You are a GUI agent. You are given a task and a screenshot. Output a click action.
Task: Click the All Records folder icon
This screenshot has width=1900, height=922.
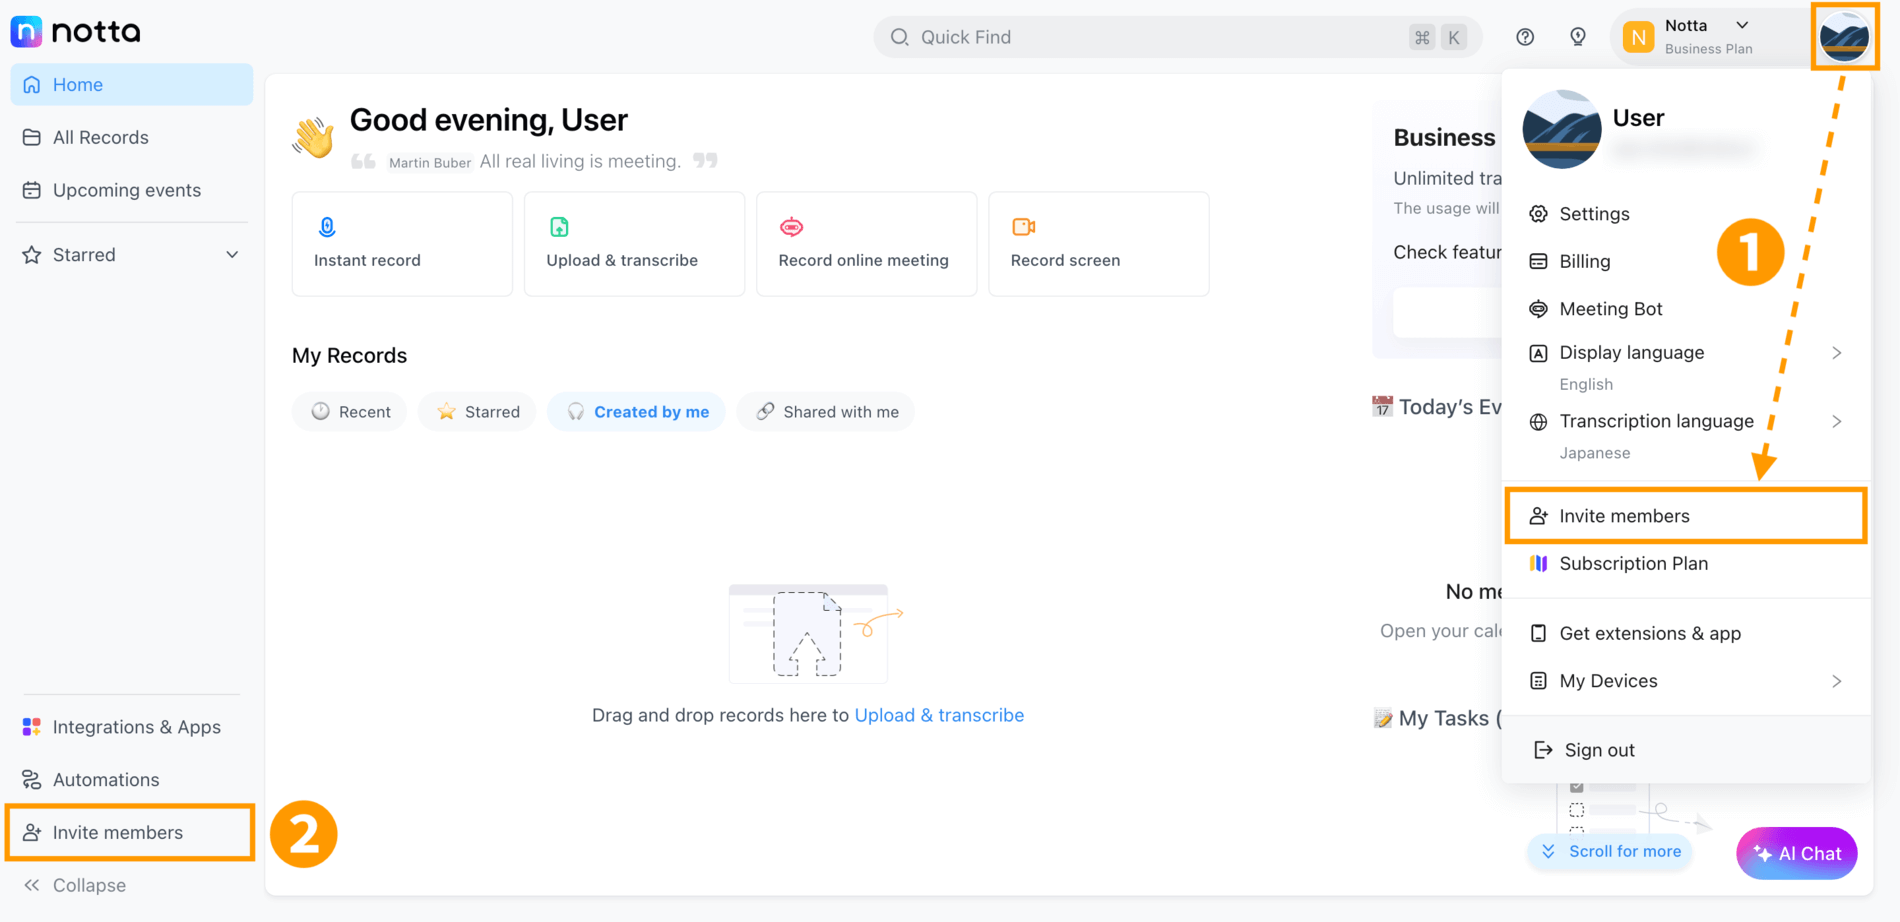tap(32, 137)
